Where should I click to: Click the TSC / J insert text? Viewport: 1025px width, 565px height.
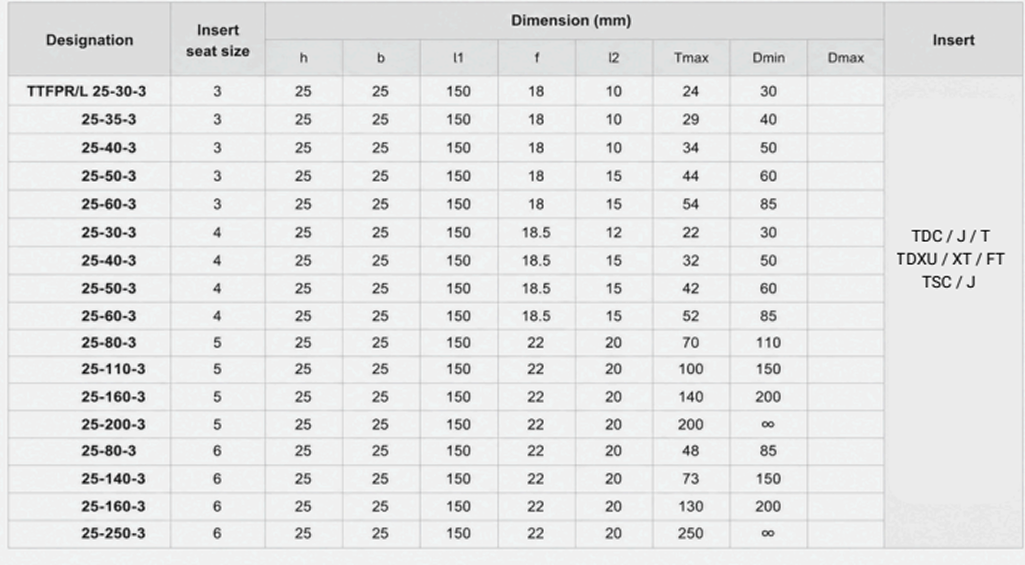[949, 282]
